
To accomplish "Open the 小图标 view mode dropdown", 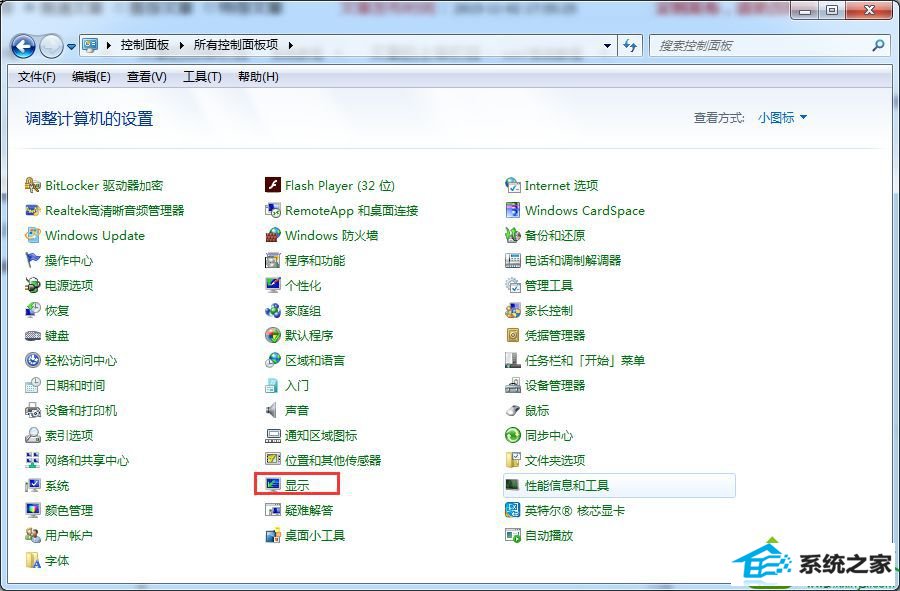I will pos(782,118).
